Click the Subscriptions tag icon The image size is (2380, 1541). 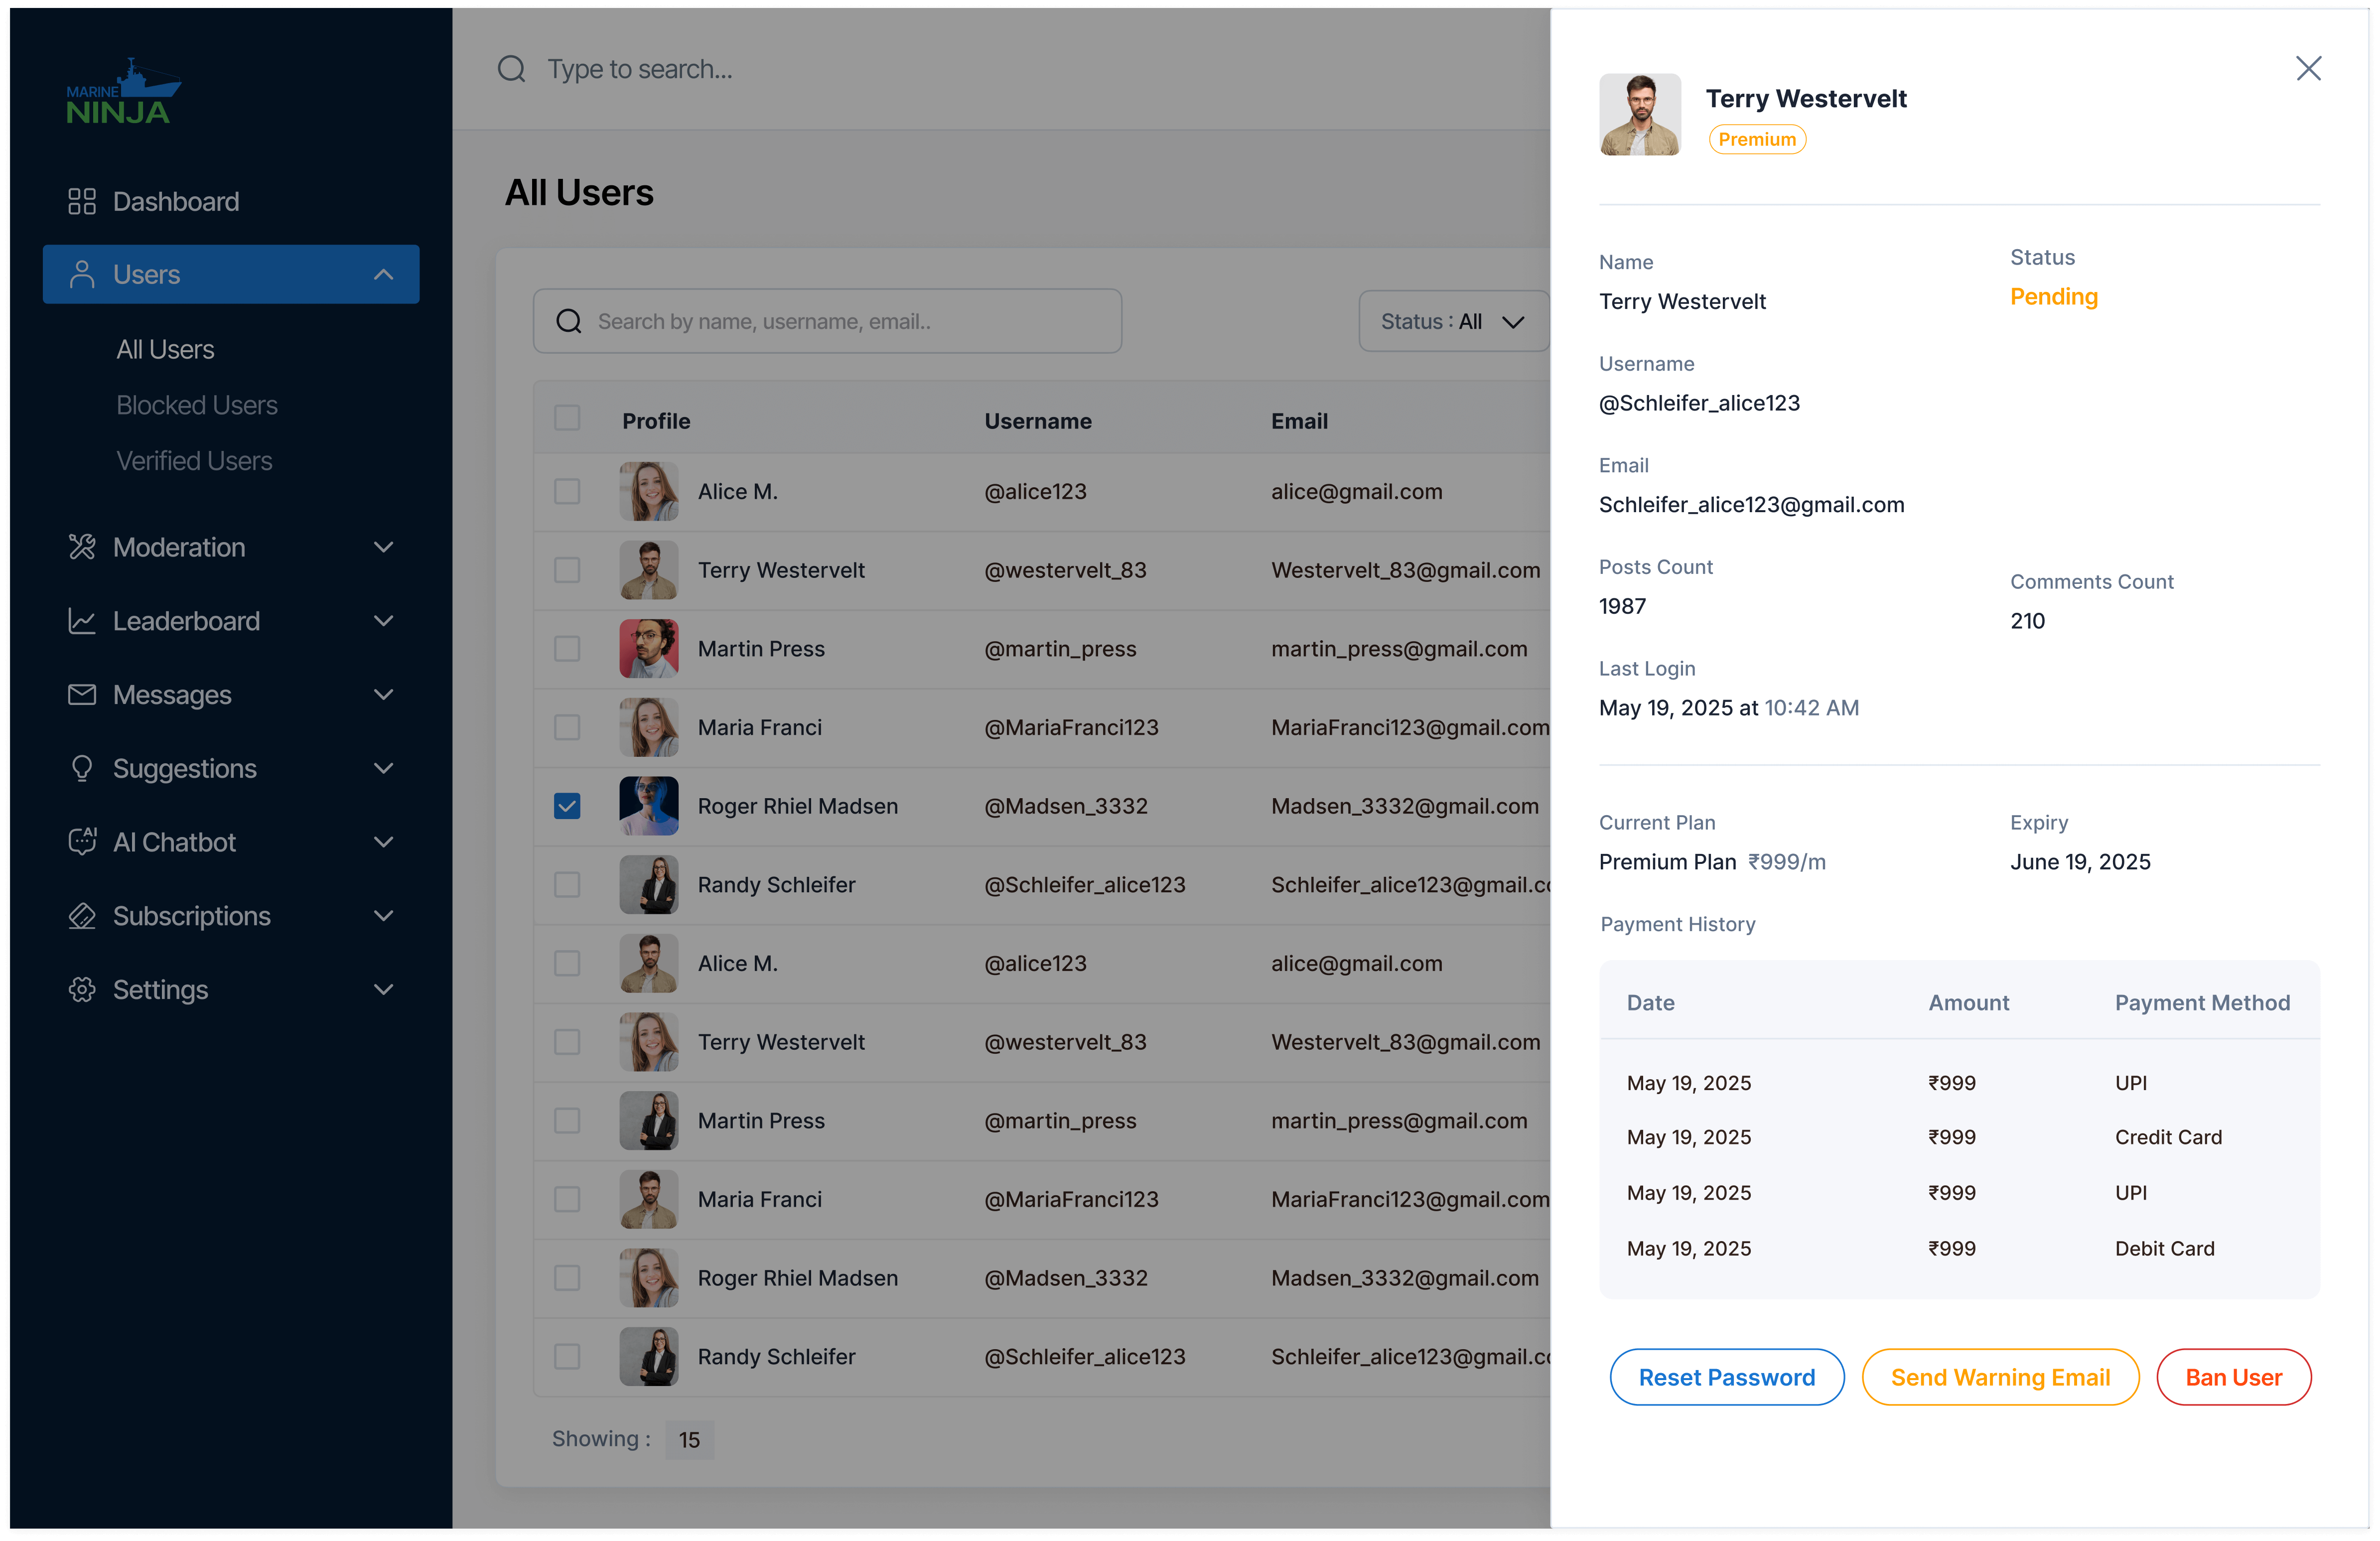82,916
